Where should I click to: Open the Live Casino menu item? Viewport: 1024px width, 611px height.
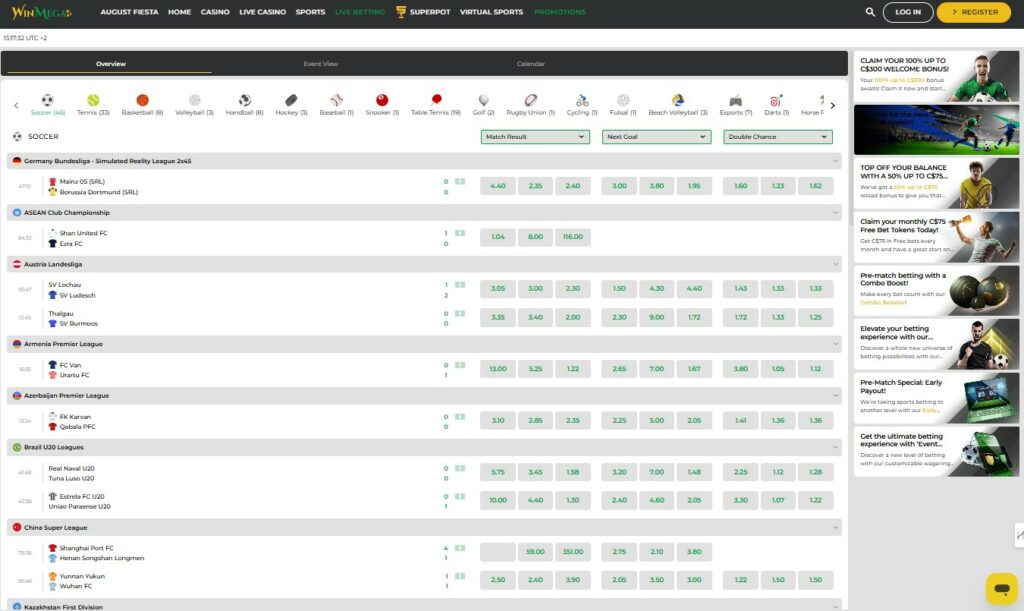click(x=263, y=12)
